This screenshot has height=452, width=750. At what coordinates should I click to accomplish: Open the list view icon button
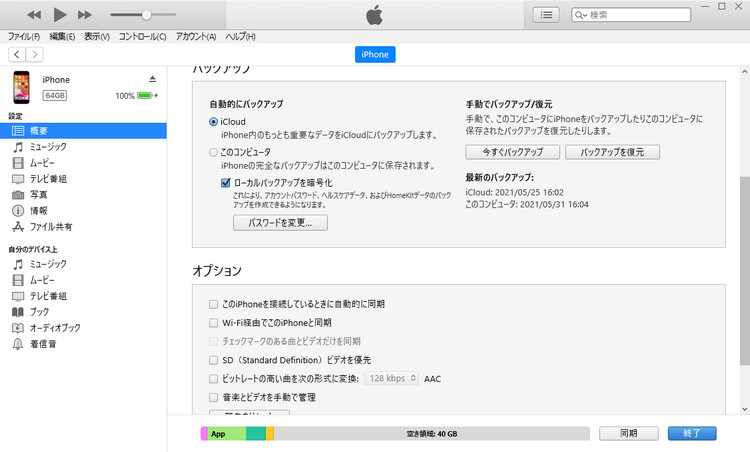[x=546, y=15]
